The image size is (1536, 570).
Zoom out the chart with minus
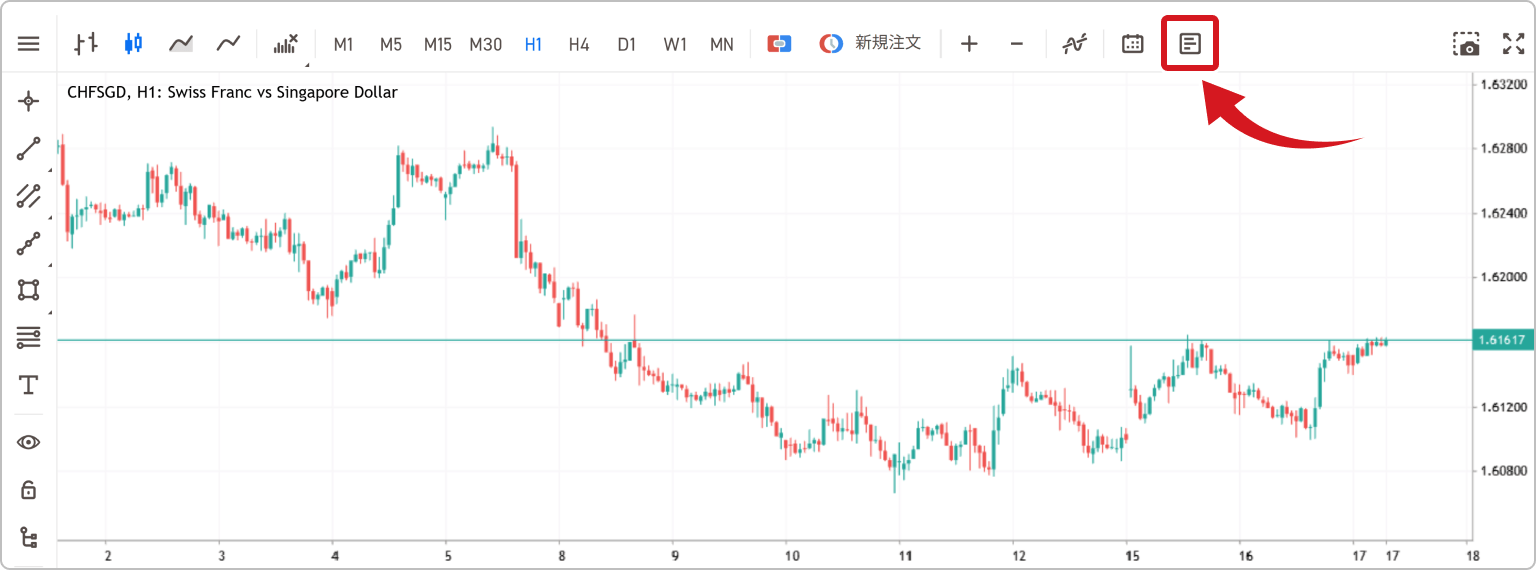pyautogui.click(x=1017, y=44)
